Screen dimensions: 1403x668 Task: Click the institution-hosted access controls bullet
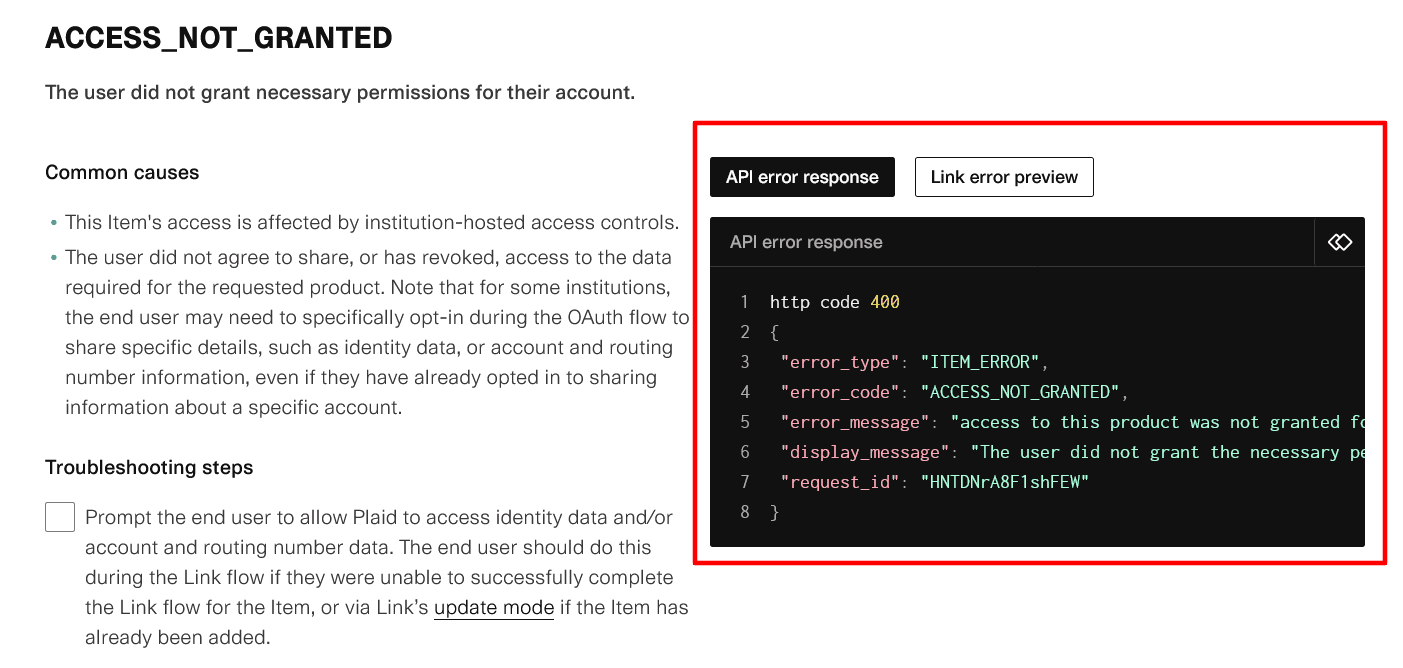point(372,222)
